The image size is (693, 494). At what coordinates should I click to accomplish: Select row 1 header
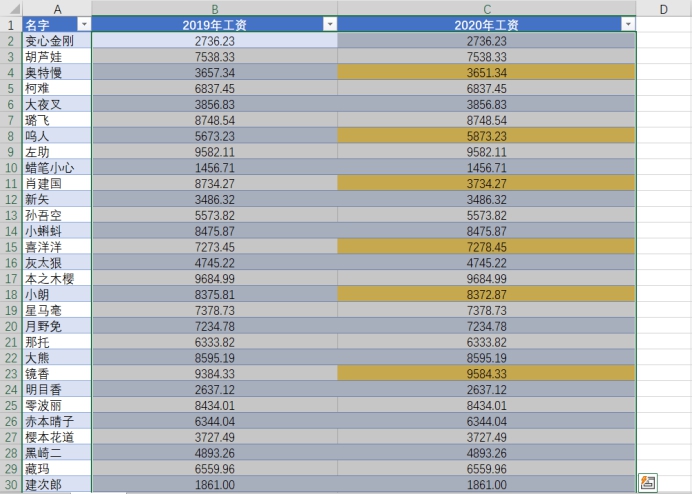pos(11,25)
